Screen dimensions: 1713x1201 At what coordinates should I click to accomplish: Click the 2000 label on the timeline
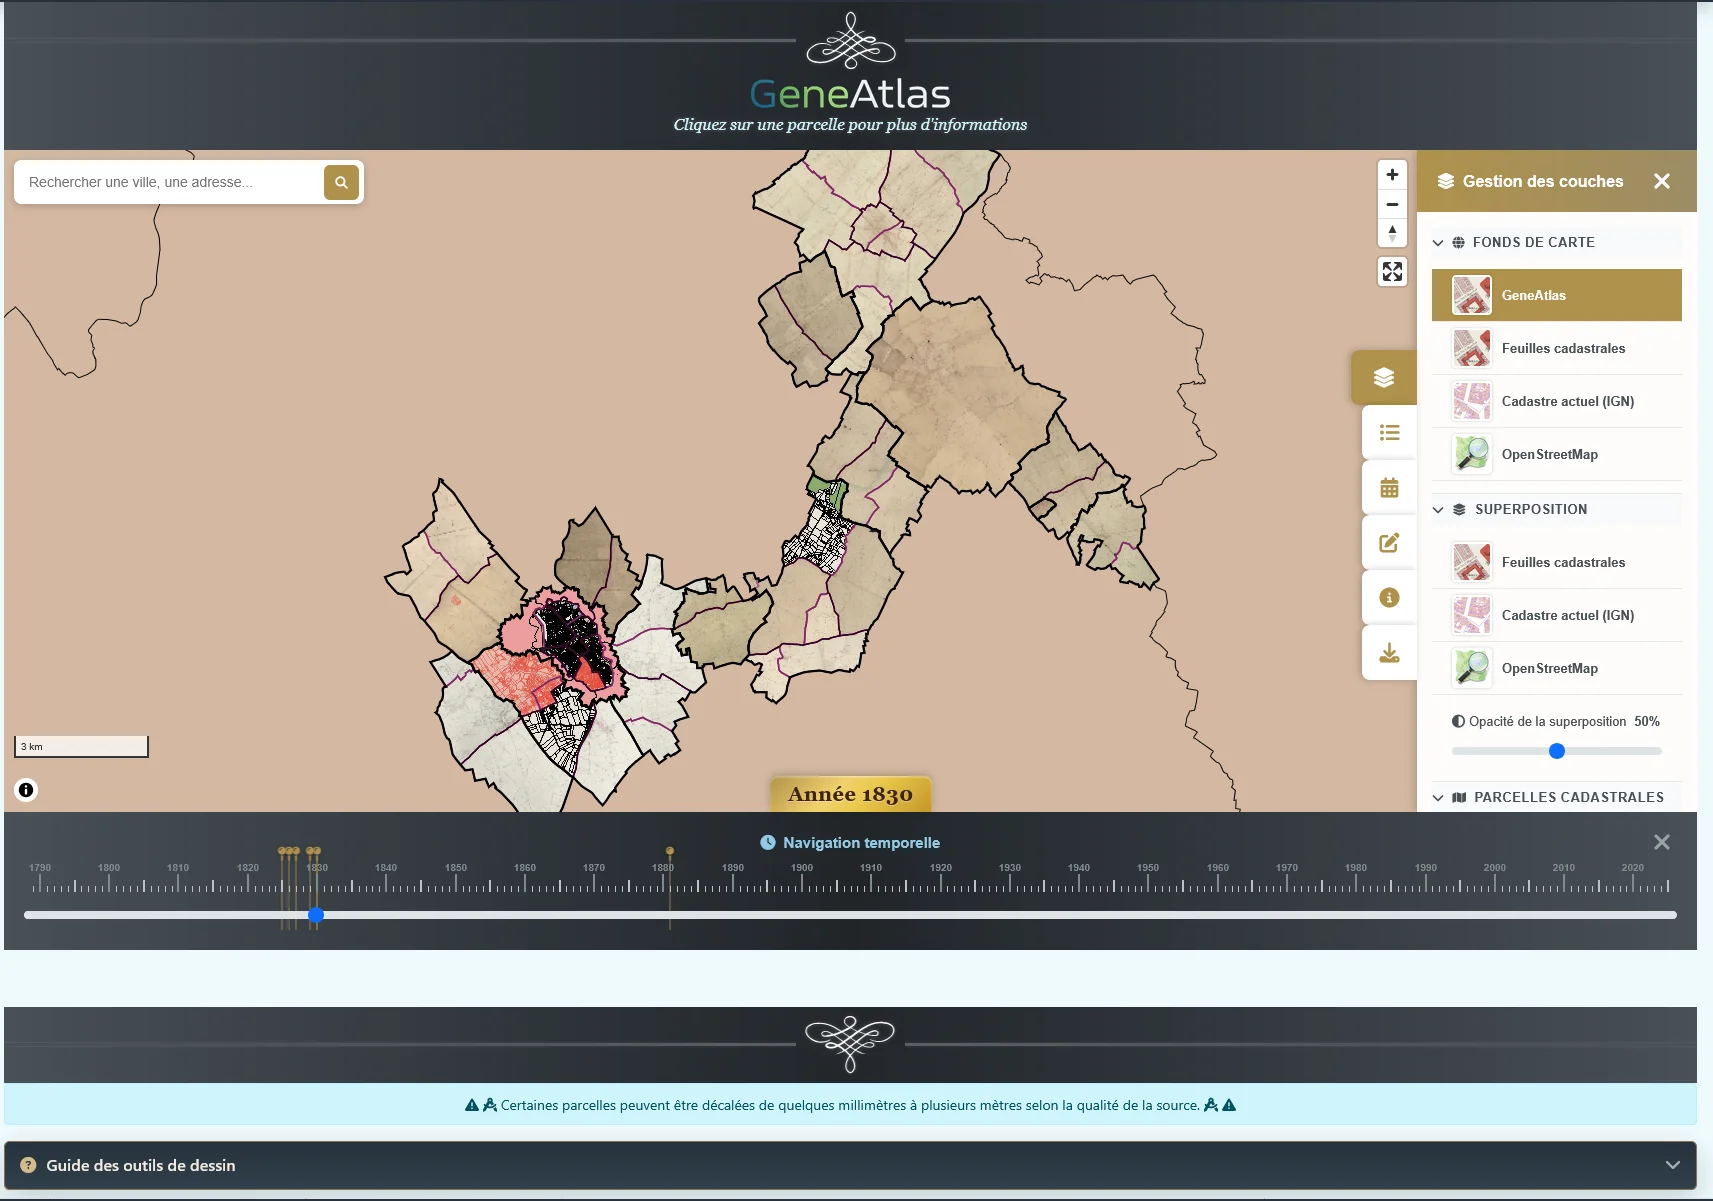(1494, 868)
